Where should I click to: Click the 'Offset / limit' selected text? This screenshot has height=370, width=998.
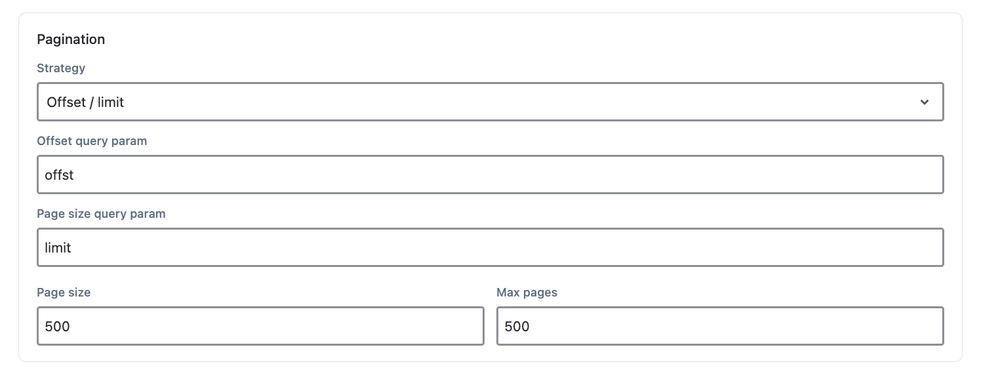click(x=85, y=102)
